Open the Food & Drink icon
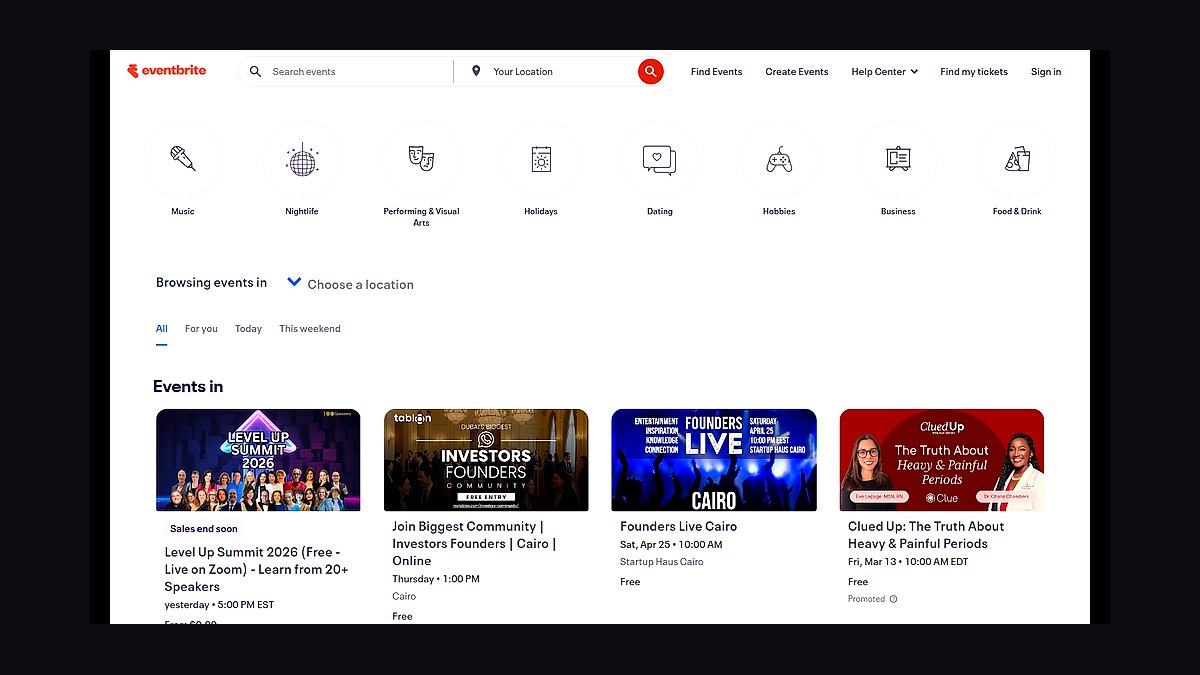1200x675 pixels. click(1017, 159)
